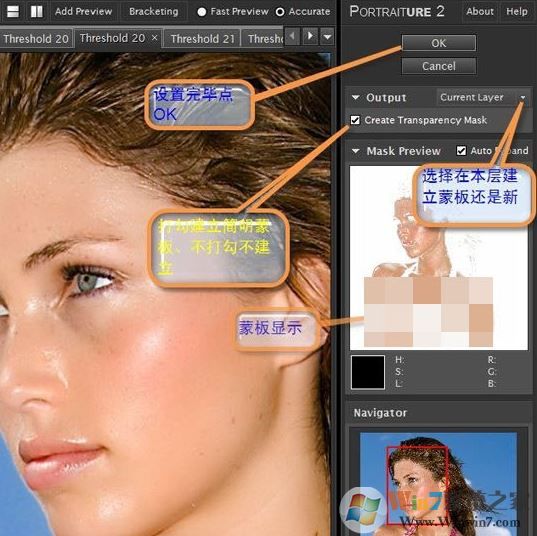Image resolution: width=537 pixels, height=536 pixels.
Task: Collapse the Output section
Action: tap(355, 97)
